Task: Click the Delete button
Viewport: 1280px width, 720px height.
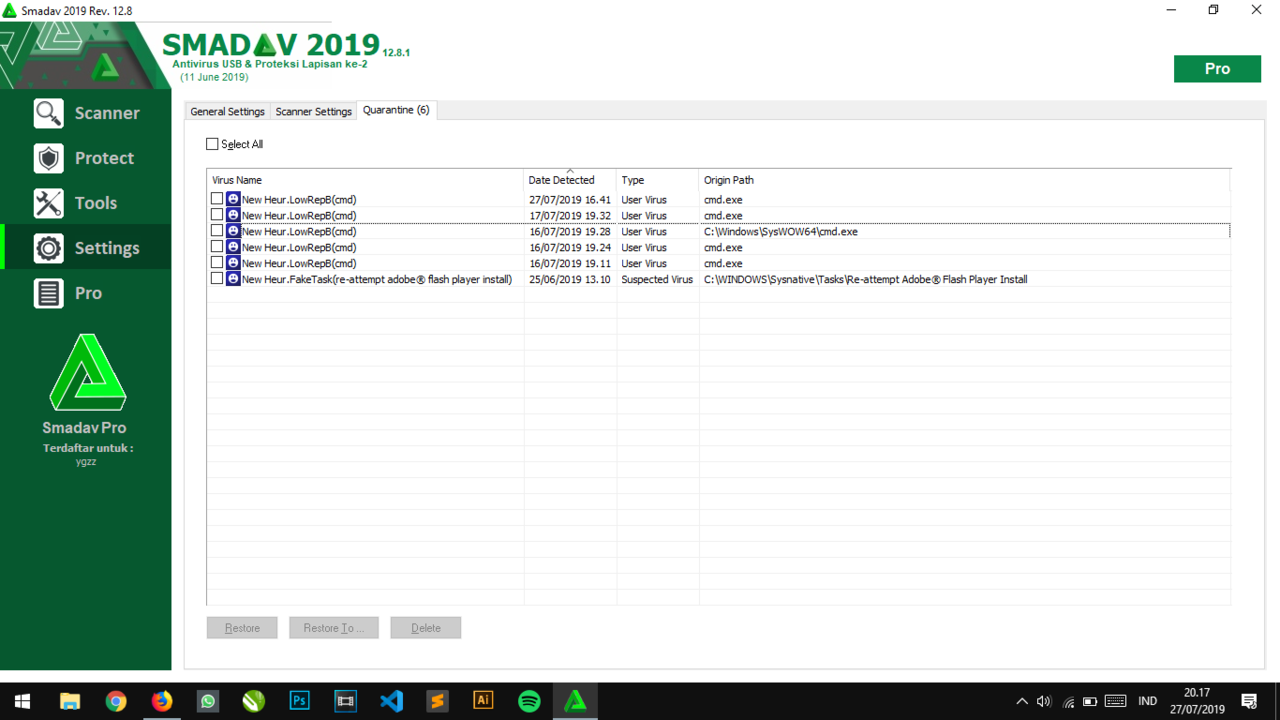Action: pos(426,628)
